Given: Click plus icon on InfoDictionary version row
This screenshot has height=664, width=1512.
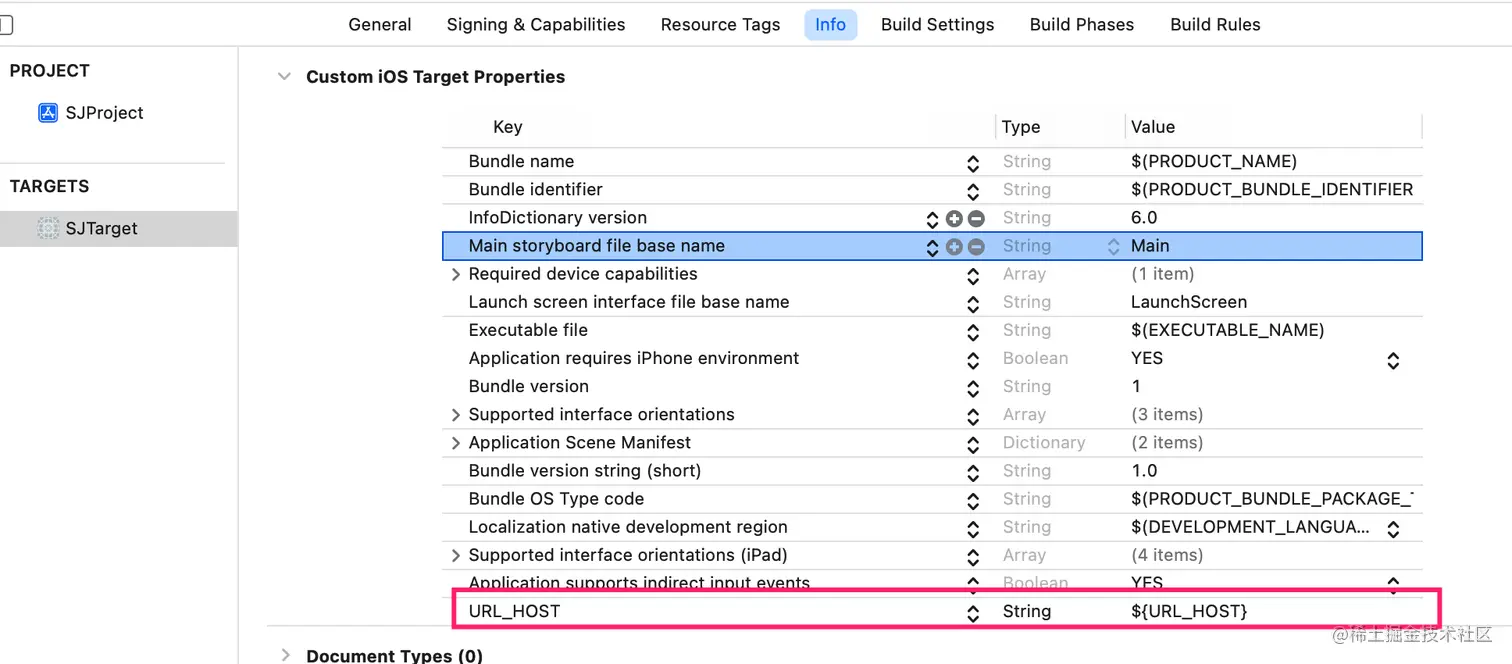Looking at the screenshot, I should click(x=954, y=218).
